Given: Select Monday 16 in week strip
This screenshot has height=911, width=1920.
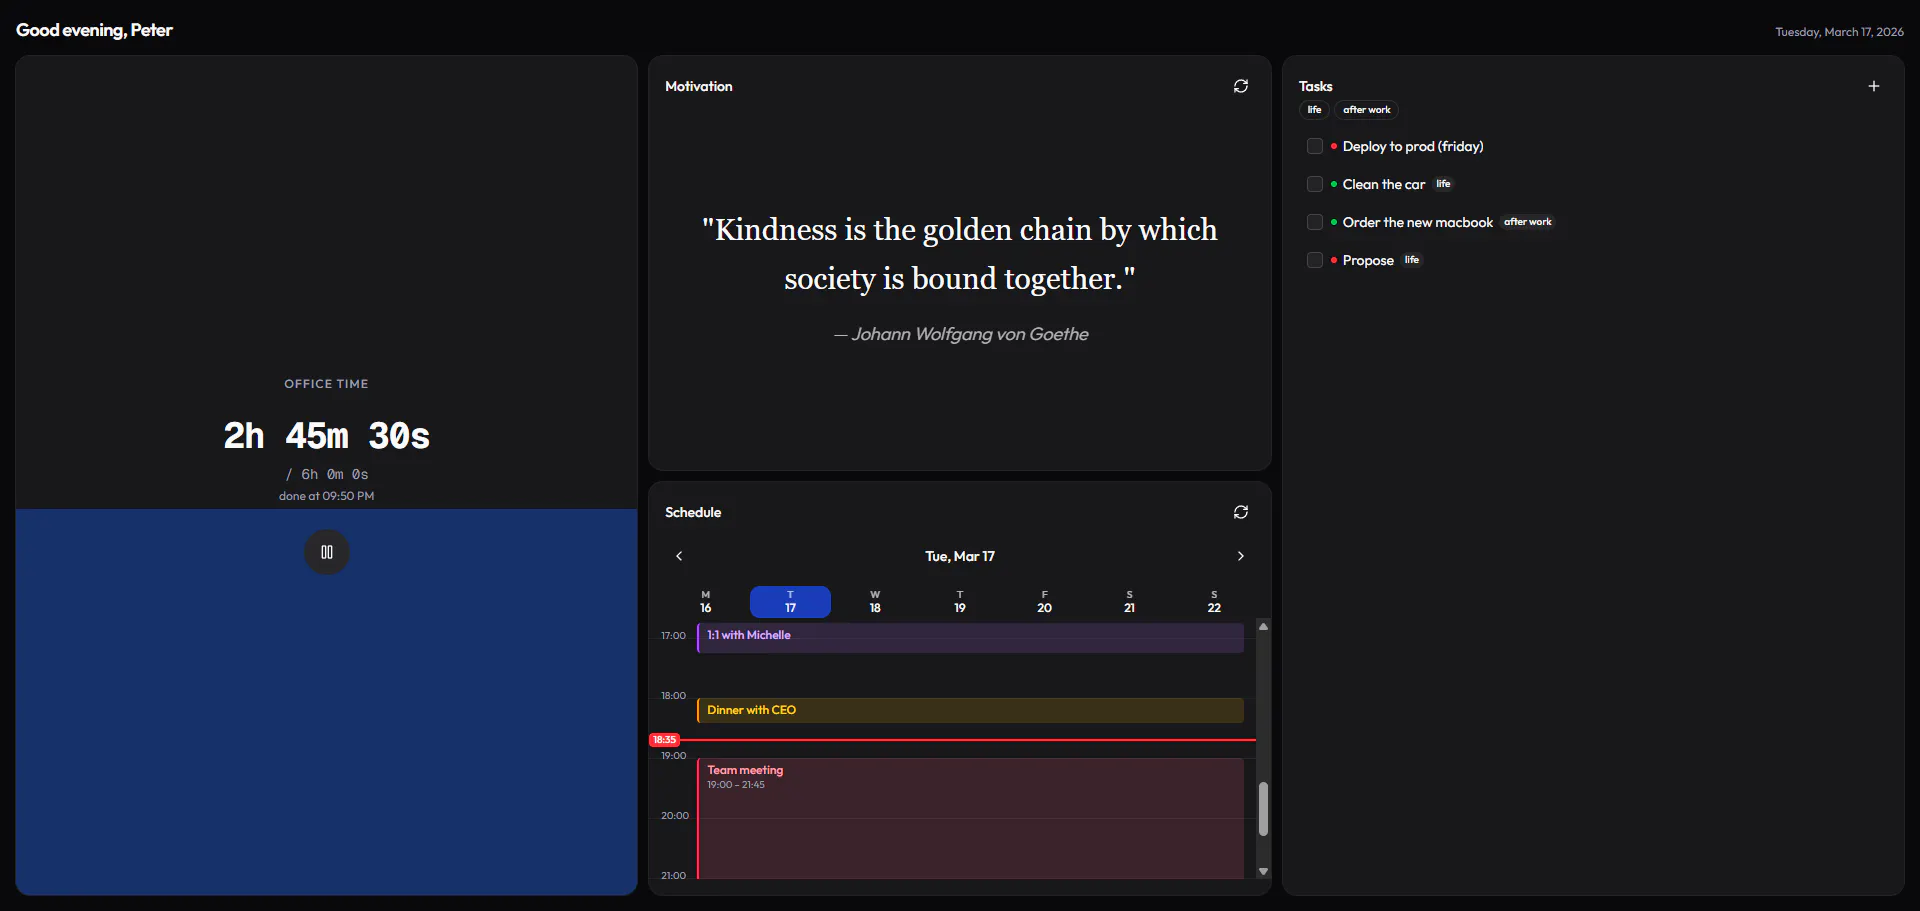Looking at the screenshot, I should click(x=706, y=602).
